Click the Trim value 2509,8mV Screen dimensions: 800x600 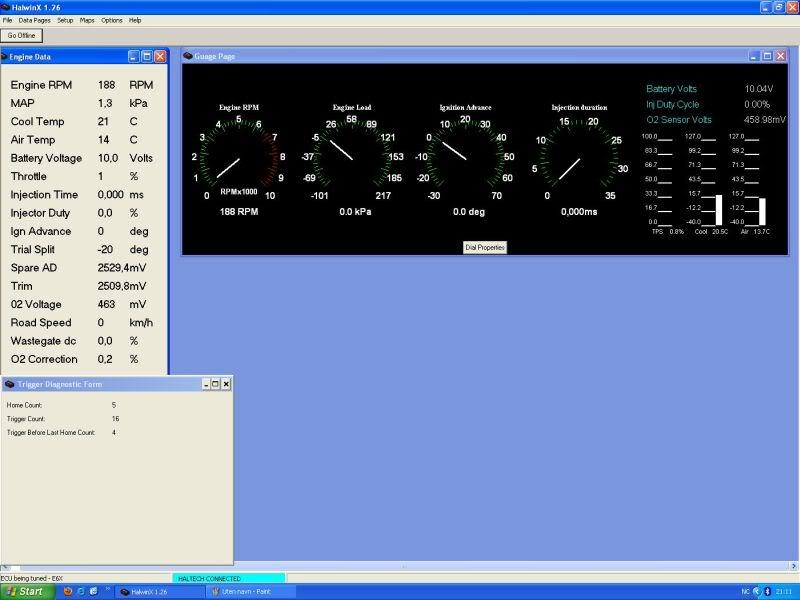(122, 286)
